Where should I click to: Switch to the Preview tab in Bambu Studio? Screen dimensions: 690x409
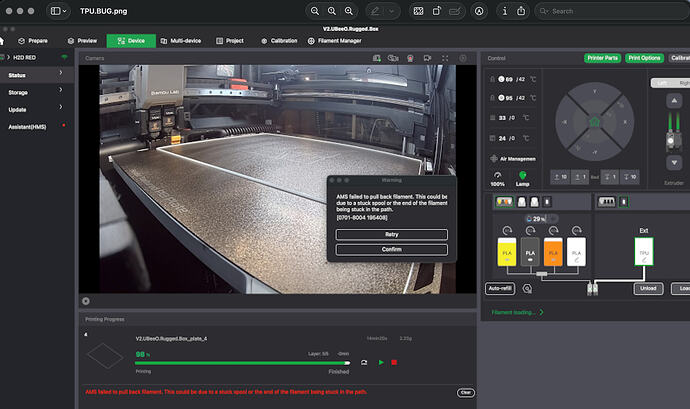[82, 41]
